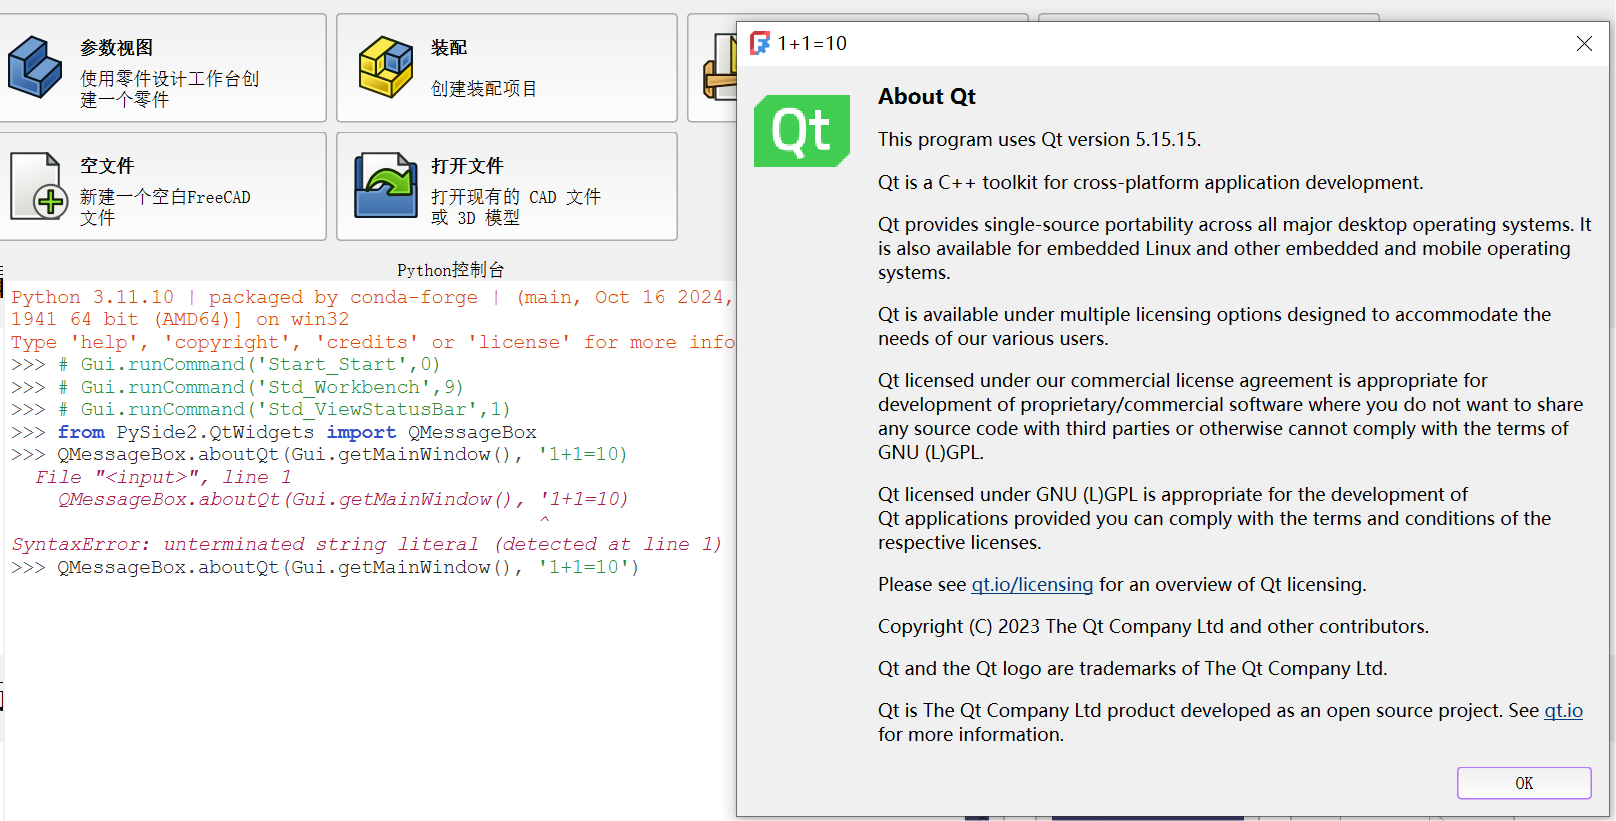Open the qt.io link in the dialog
1616x821 pixels.
(1563, 710)
